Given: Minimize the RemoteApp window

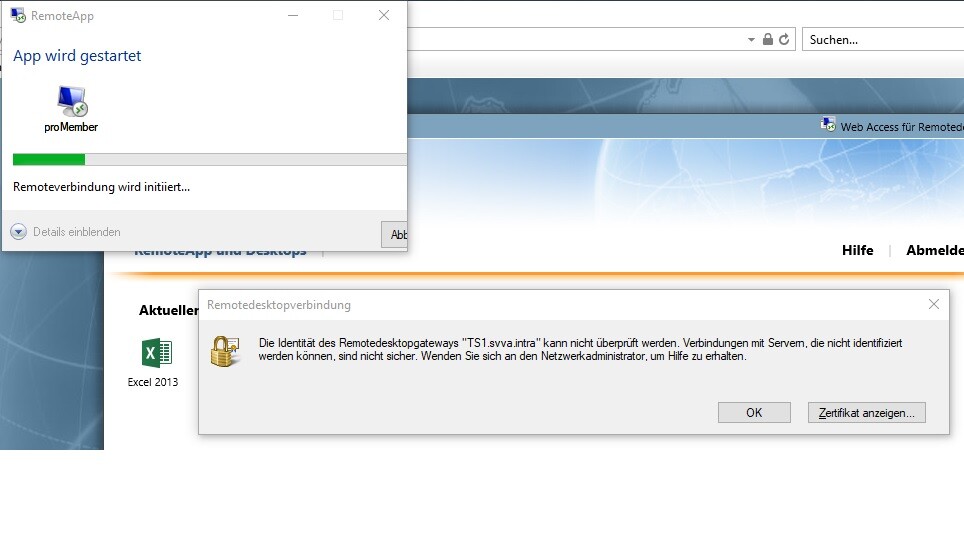Looking at the screenshot, I should pyautogui.click(x=293, y=15).
